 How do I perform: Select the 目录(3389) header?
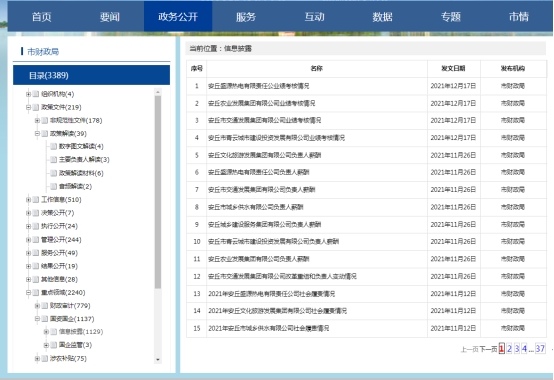[92, 75]
